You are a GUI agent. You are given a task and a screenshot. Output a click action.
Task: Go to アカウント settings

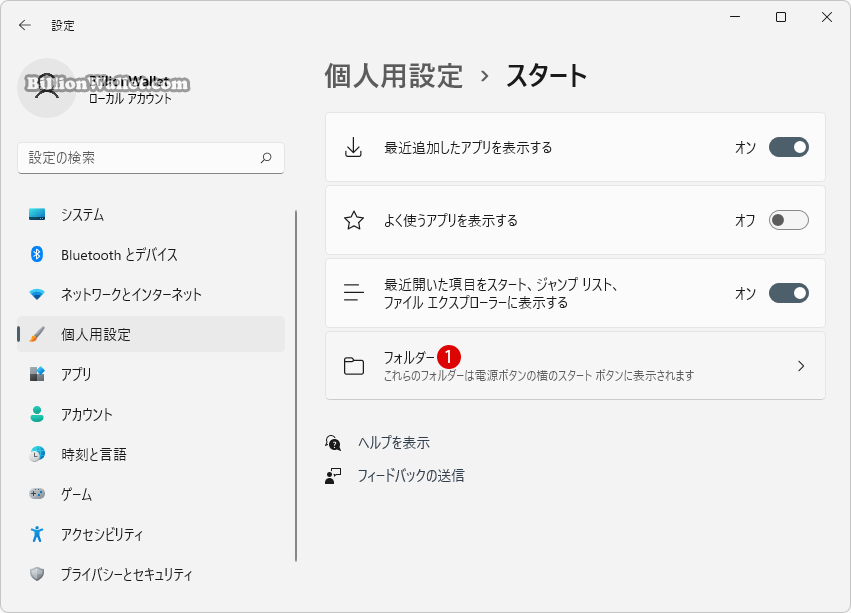[x=151, y=414]
